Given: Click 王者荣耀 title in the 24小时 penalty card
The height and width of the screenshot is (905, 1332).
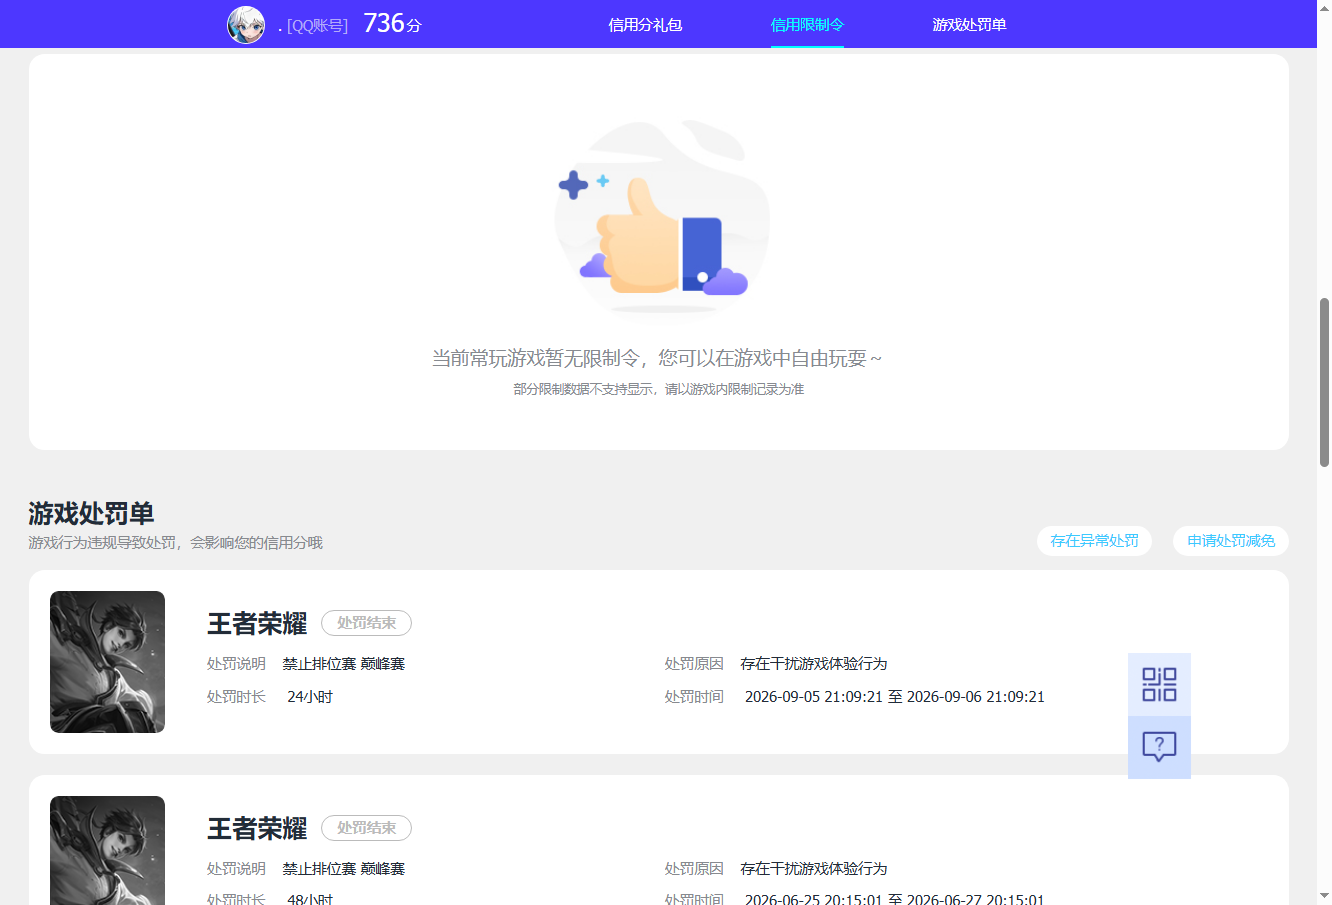Looking at the screenshot, I should (x=257, y=623).
